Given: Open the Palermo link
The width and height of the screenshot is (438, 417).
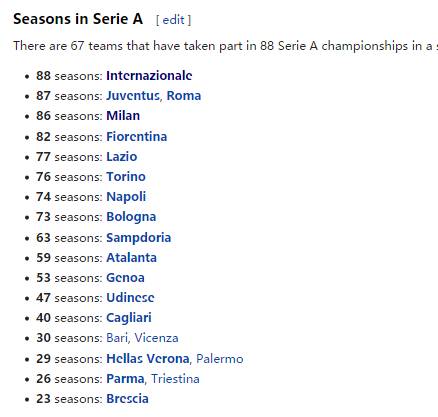Looking at the screenshot, I should [220, 359].
